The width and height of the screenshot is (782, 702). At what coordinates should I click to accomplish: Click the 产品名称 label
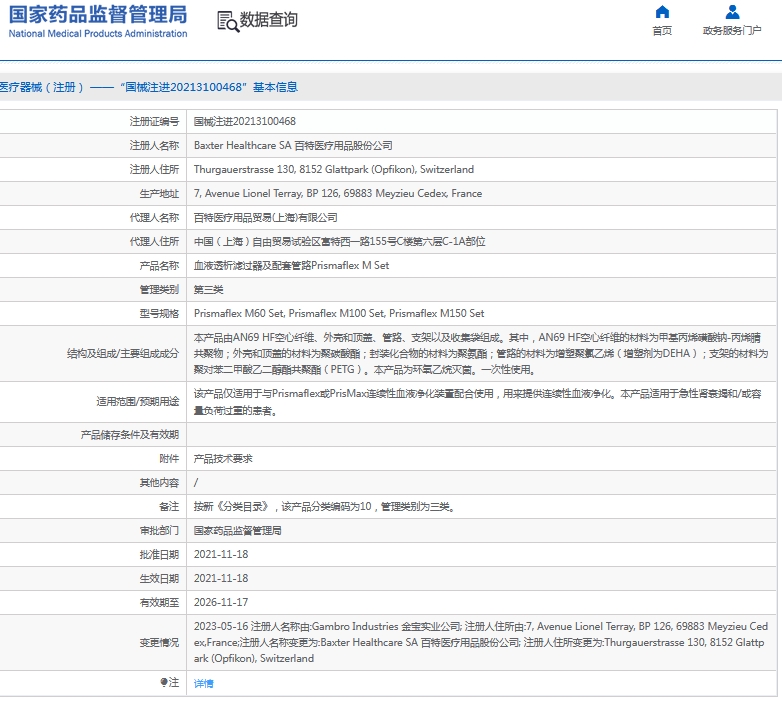click(159, 266)
